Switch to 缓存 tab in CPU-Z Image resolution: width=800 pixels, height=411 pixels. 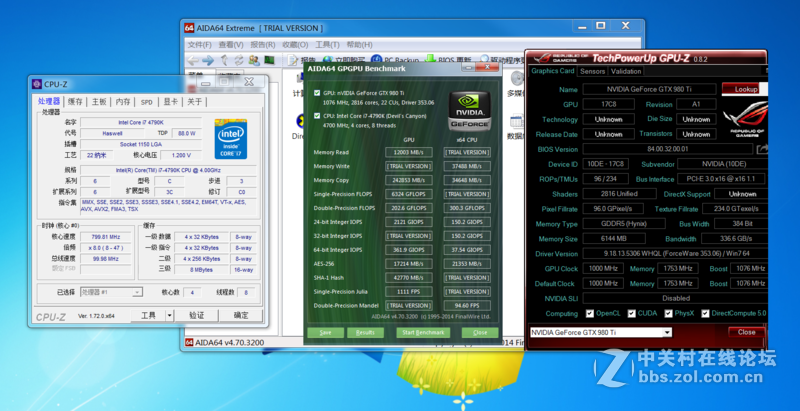(75, 101)
